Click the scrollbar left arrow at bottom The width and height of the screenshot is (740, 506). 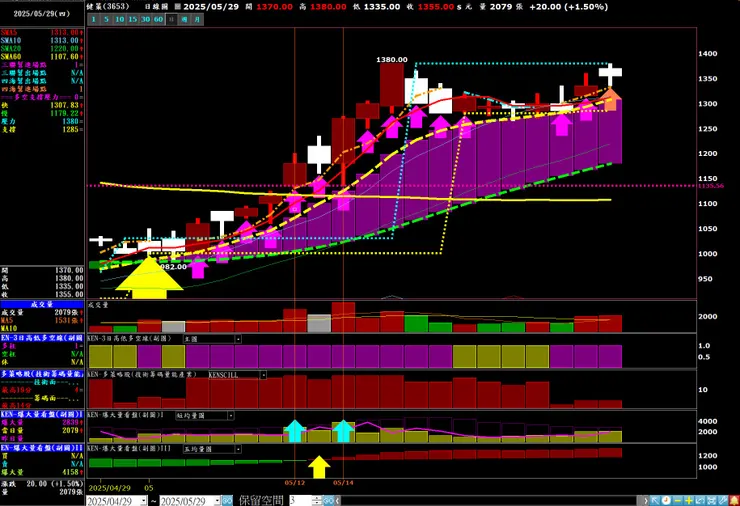tap(337, 501)
